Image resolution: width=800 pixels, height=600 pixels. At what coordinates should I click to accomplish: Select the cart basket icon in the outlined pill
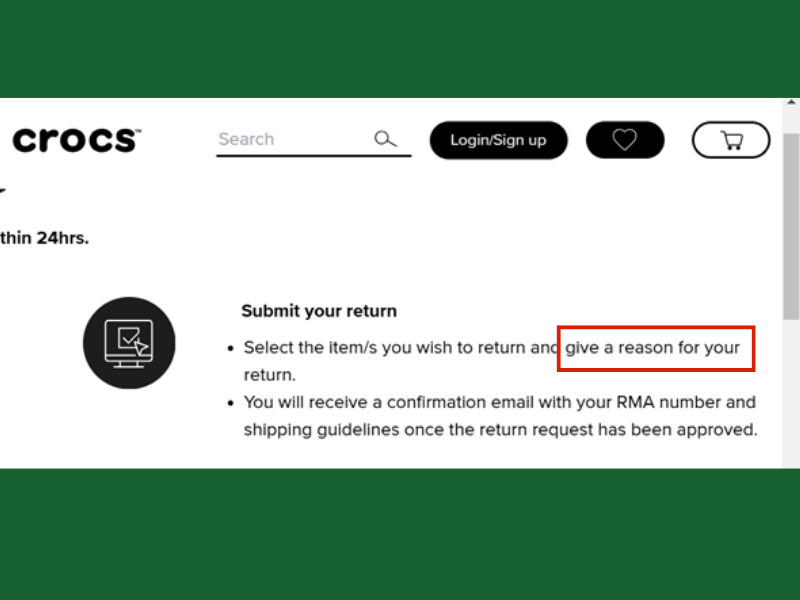point(731,142)
